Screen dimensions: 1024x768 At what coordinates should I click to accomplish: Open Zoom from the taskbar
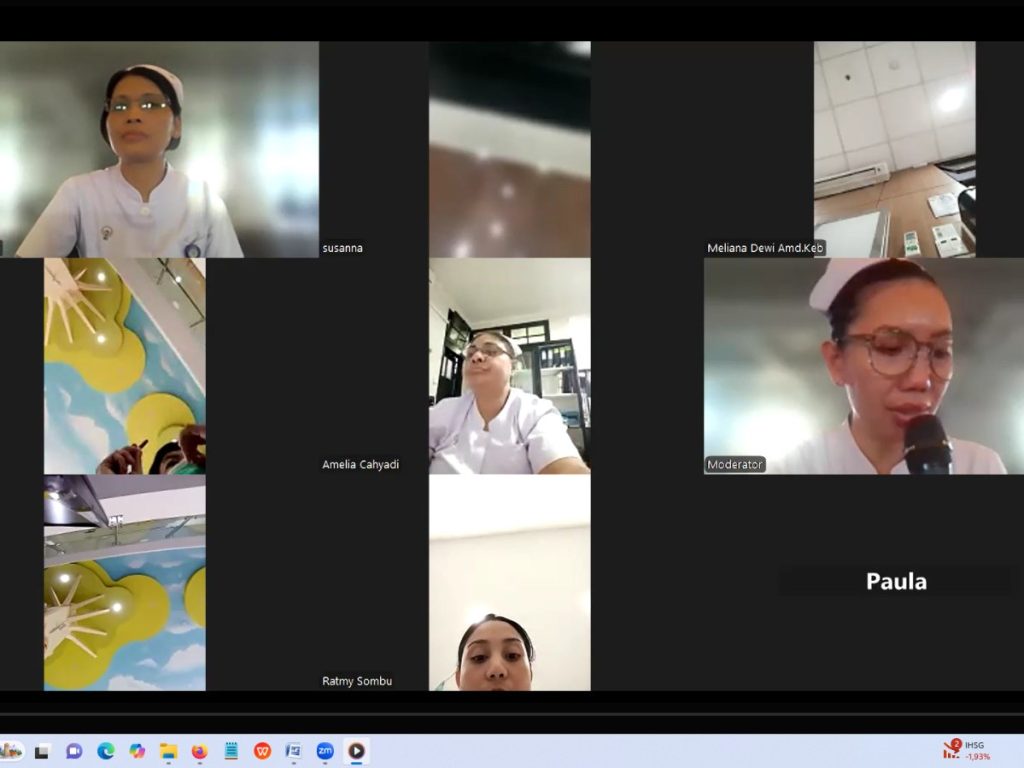click(325, 751)
